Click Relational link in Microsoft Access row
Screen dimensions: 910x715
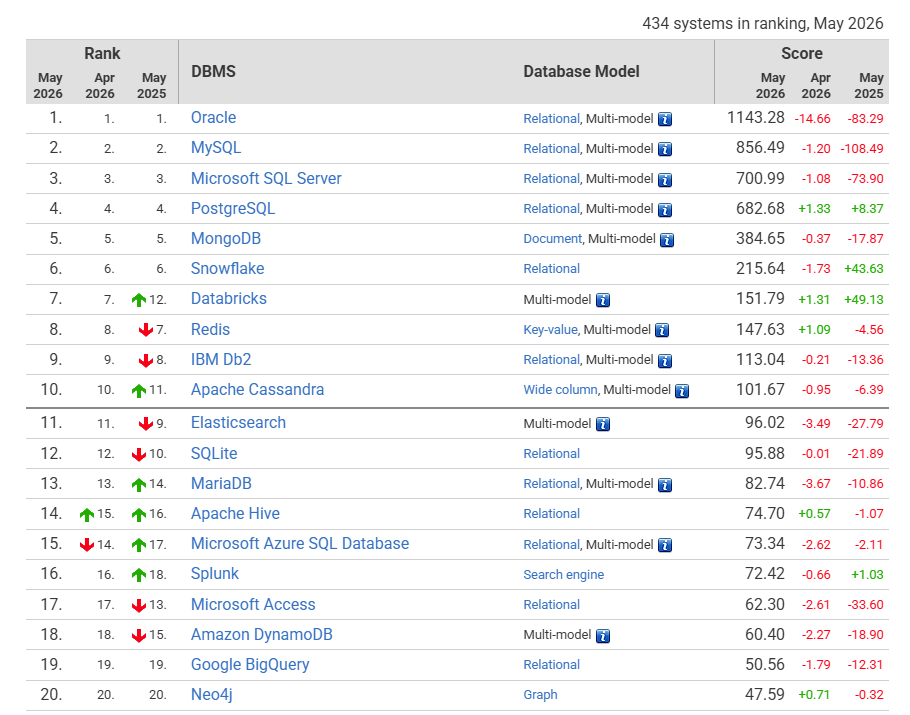pyautogui.click(x=552, y=605)
